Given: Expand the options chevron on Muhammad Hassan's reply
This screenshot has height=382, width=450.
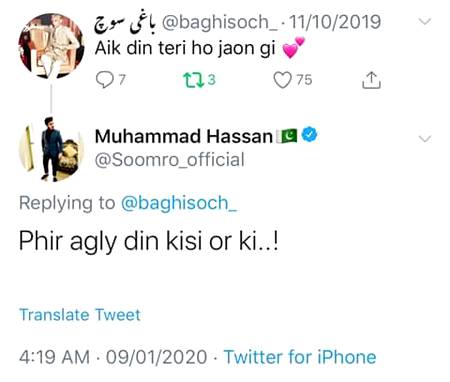Looking at the screenshot, I should (425, 139).
